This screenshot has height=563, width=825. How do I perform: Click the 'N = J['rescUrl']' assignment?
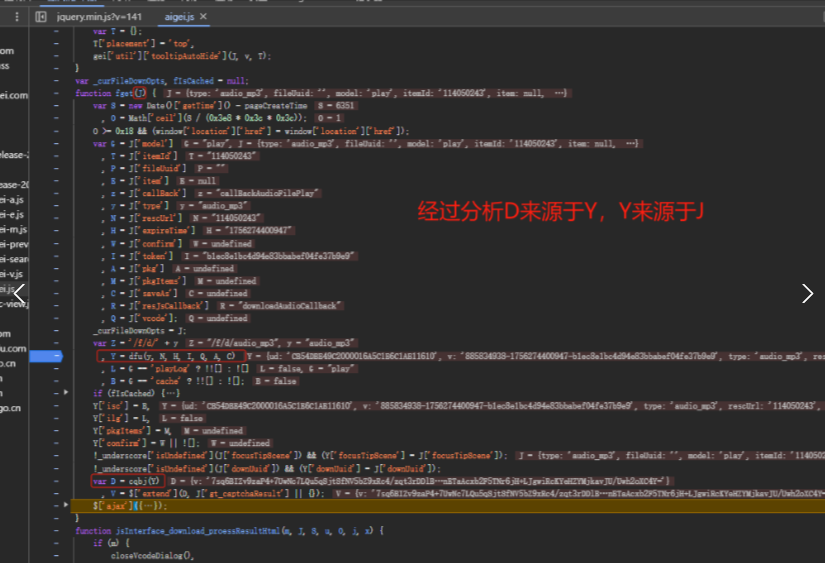[x=146, y=218]
